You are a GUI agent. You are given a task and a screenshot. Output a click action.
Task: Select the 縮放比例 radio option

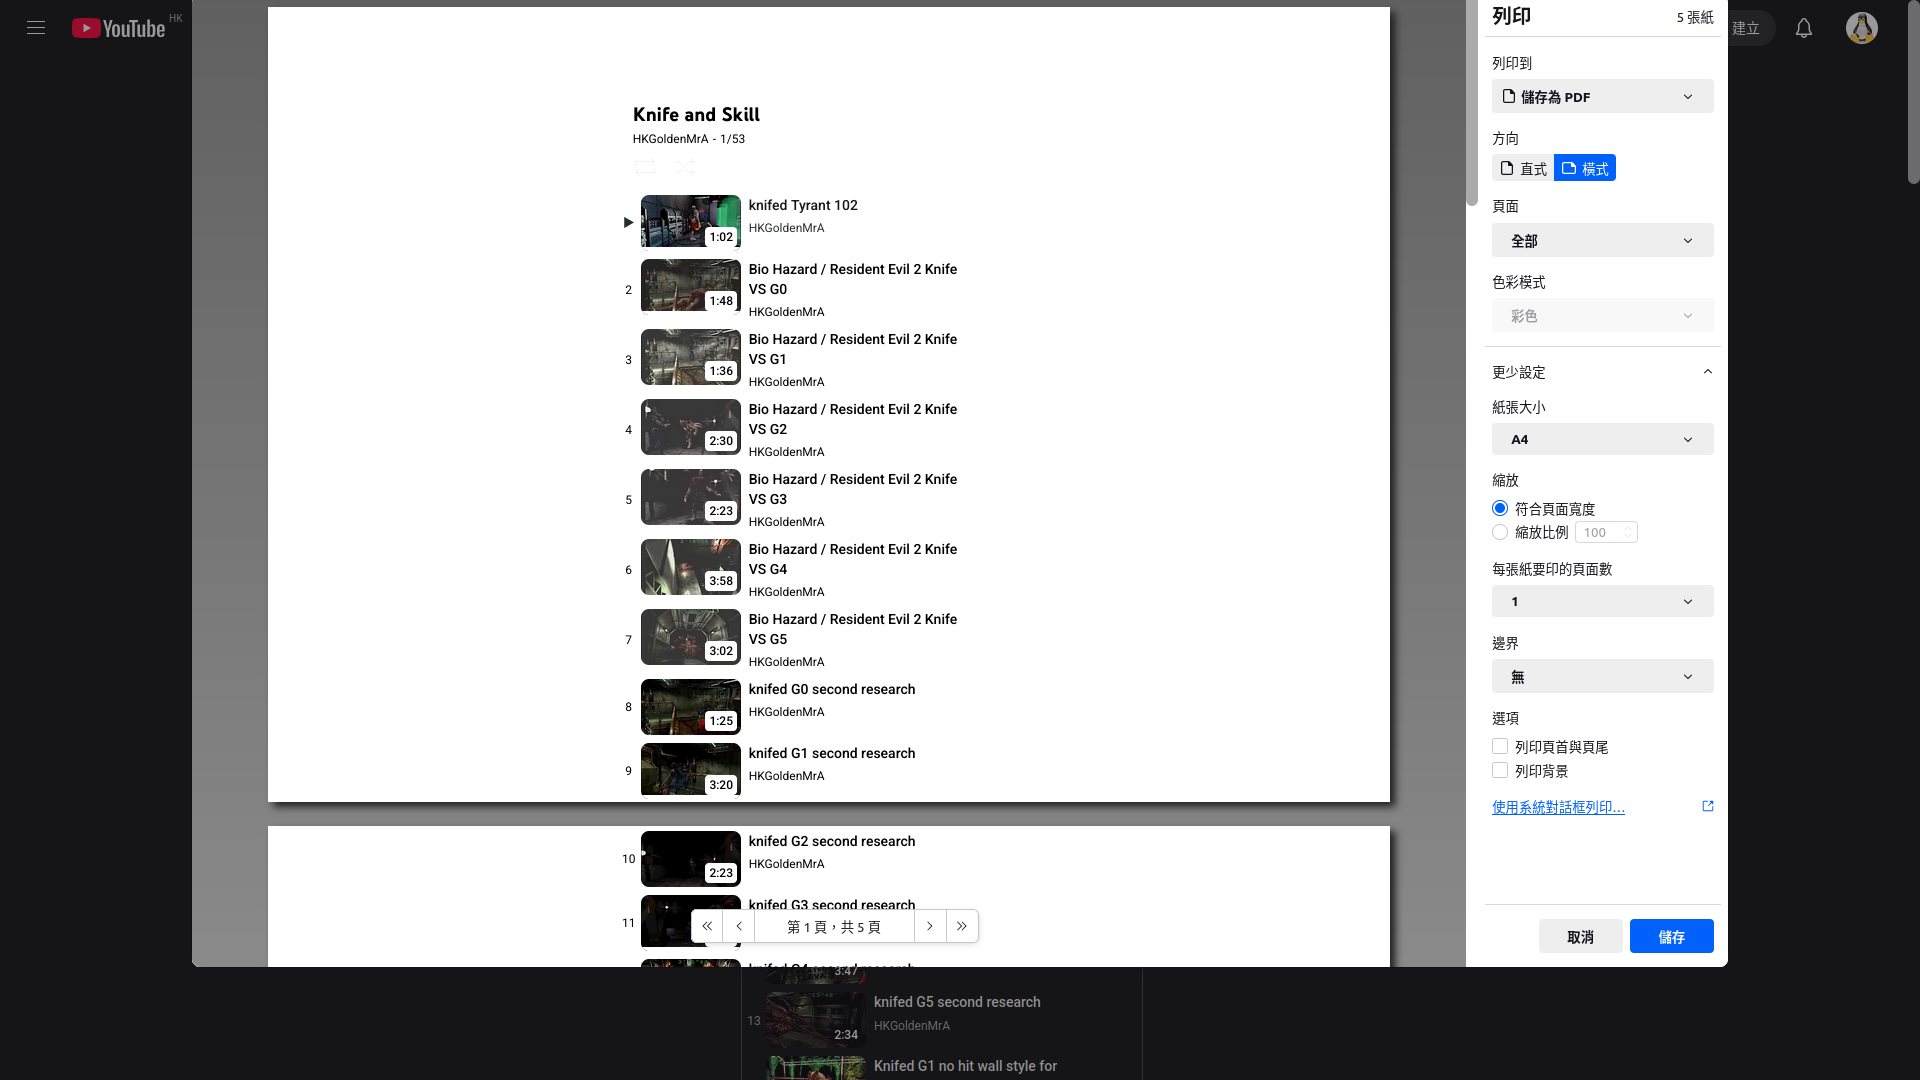1500,532
